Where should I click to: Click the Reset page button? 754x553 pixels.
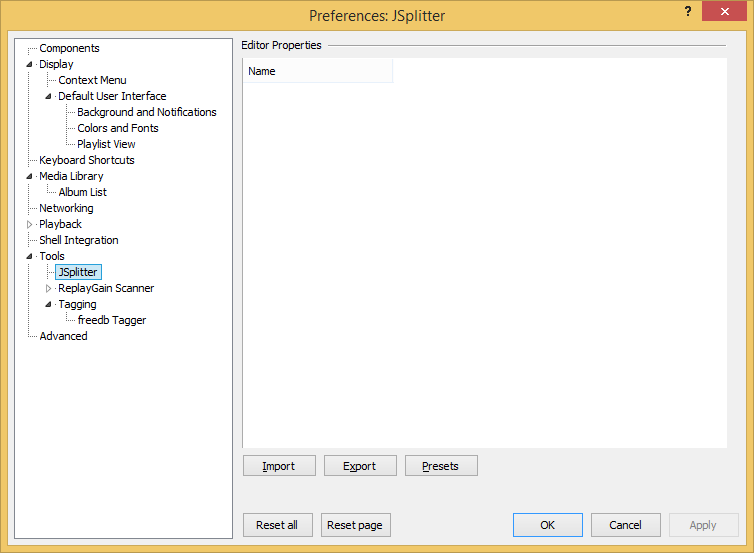click(355, 525)
